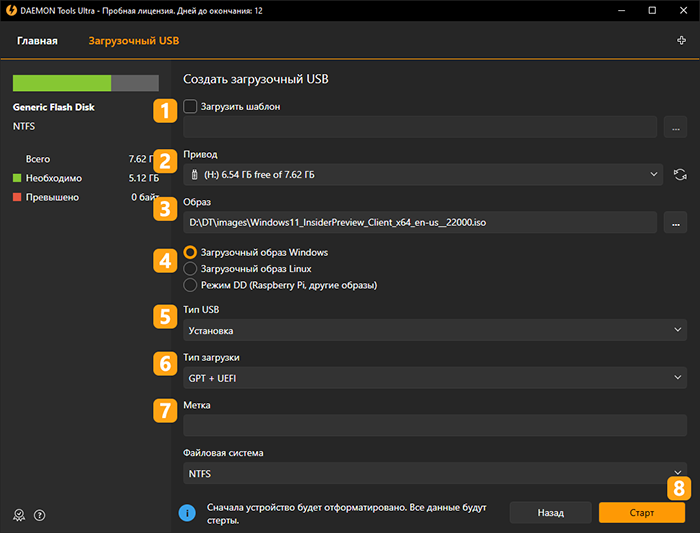
Task: Click the add-tab plus icon at top right
Action: coord(681,41)
